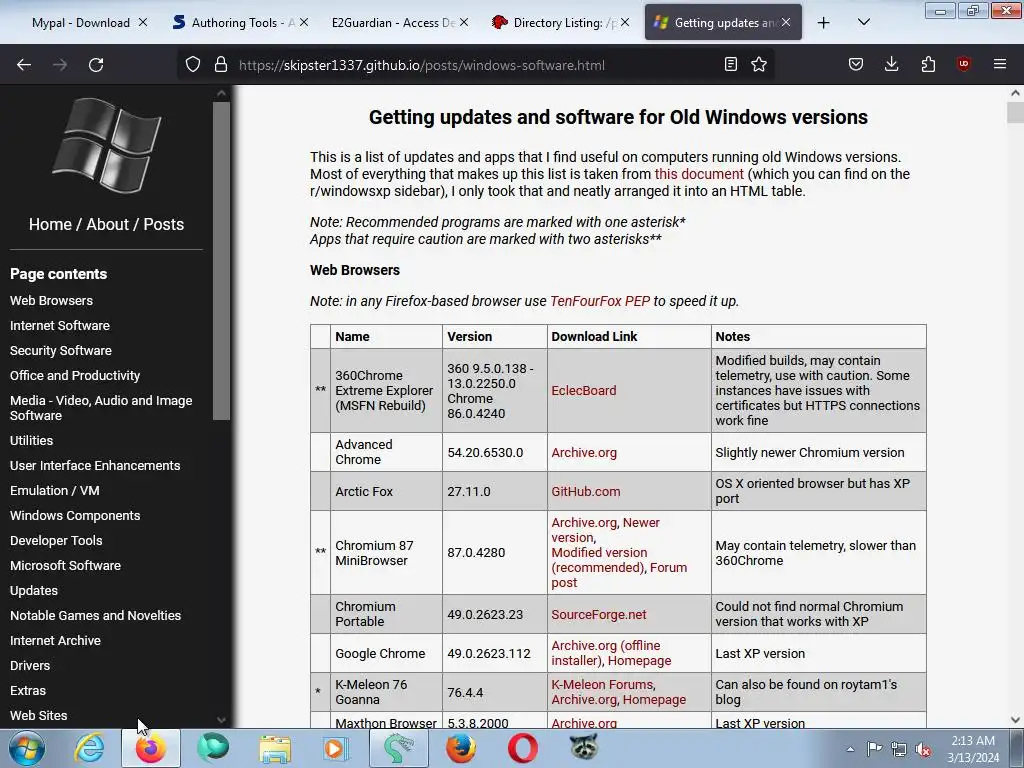
Task: Close the Mypal - Download tab
Action: [x=143, y=22]
